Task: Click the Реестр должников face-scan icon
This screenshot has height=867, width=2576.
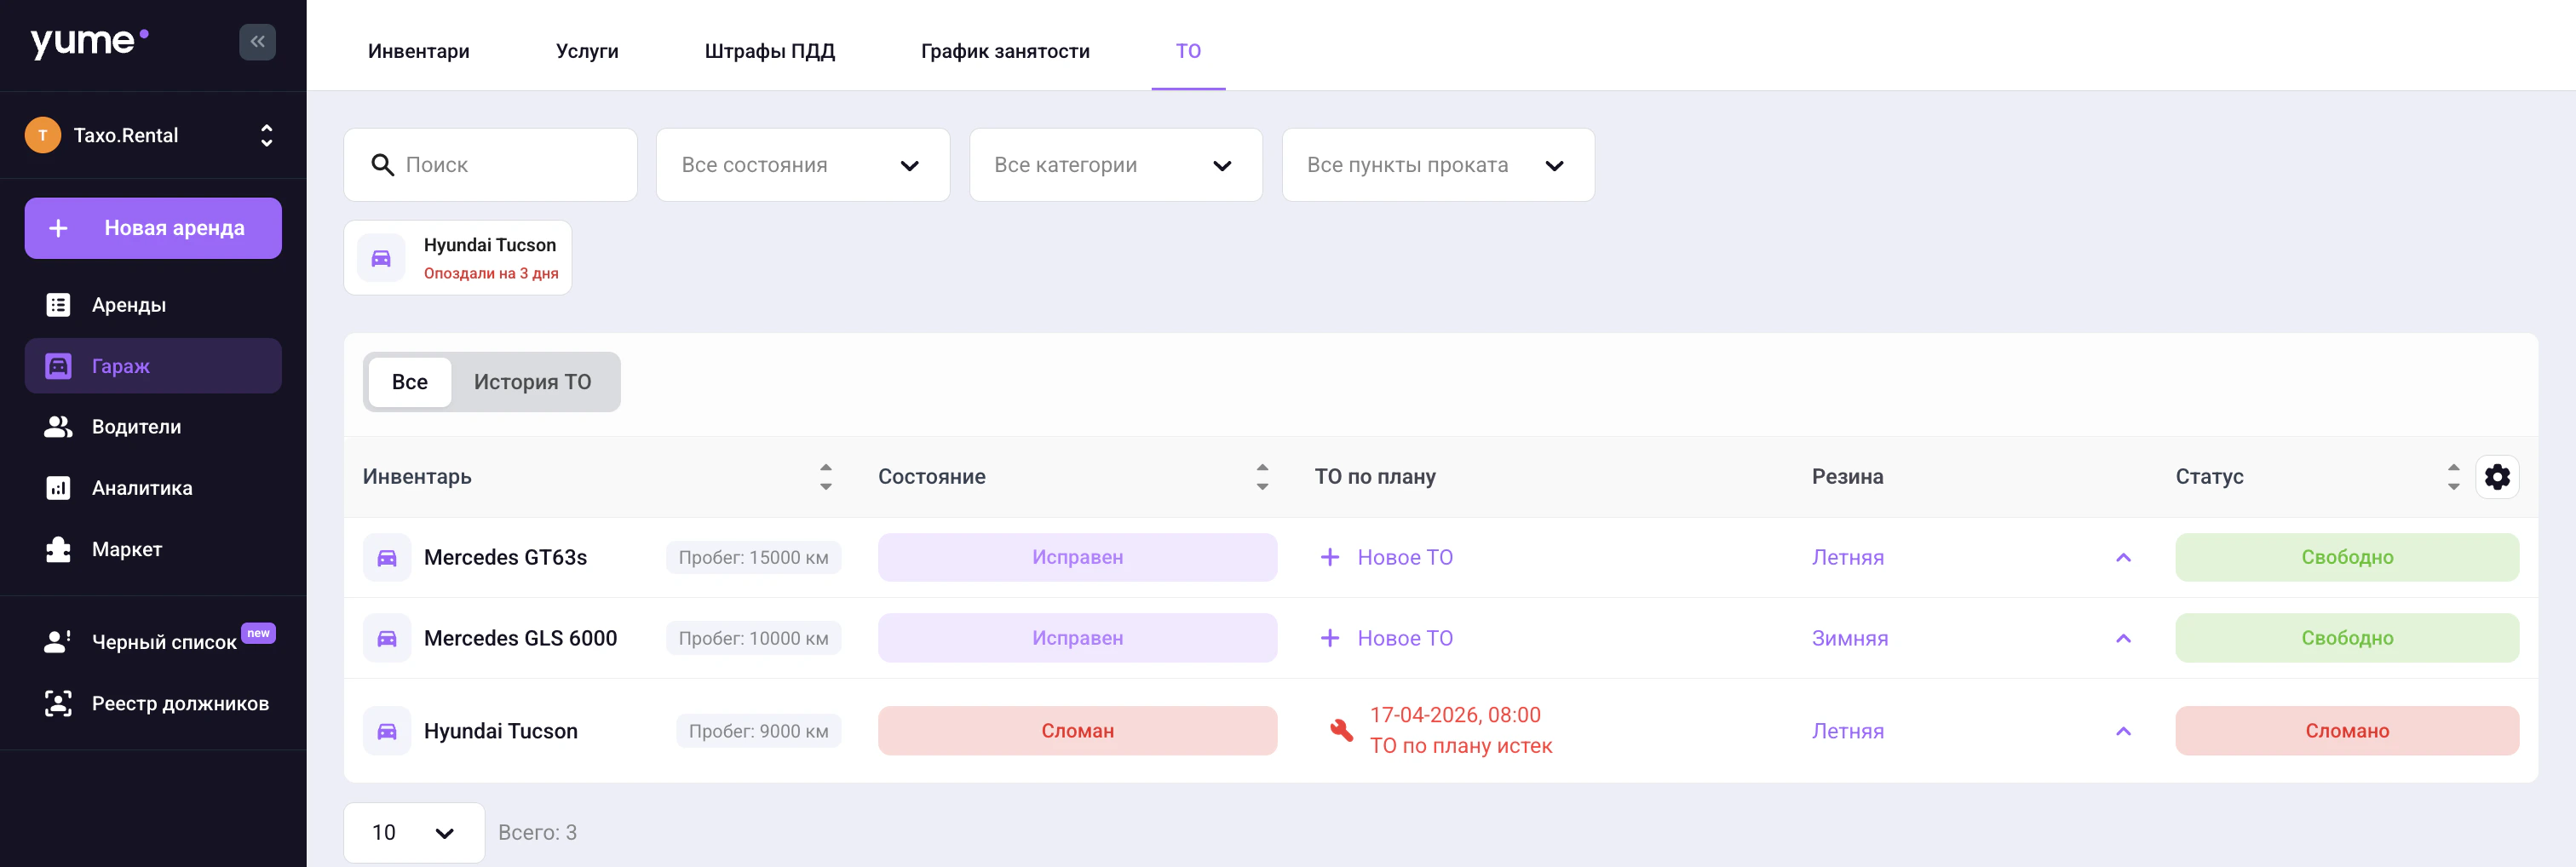Action: (58, 703)
